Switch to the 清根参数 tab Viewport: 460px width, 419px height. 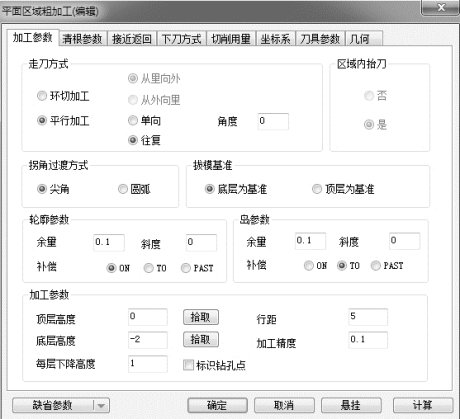tap(82, 39)
